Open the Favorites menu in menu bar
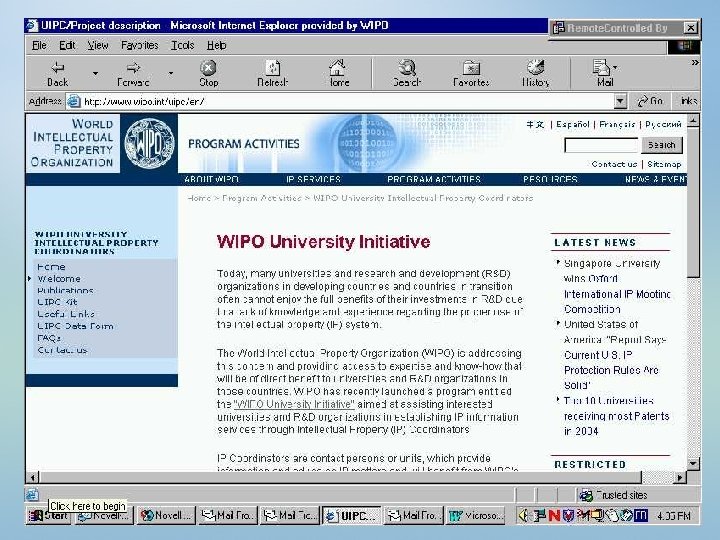Image resolution: width=720 pixels, height=540 pixels. (140, 45)
